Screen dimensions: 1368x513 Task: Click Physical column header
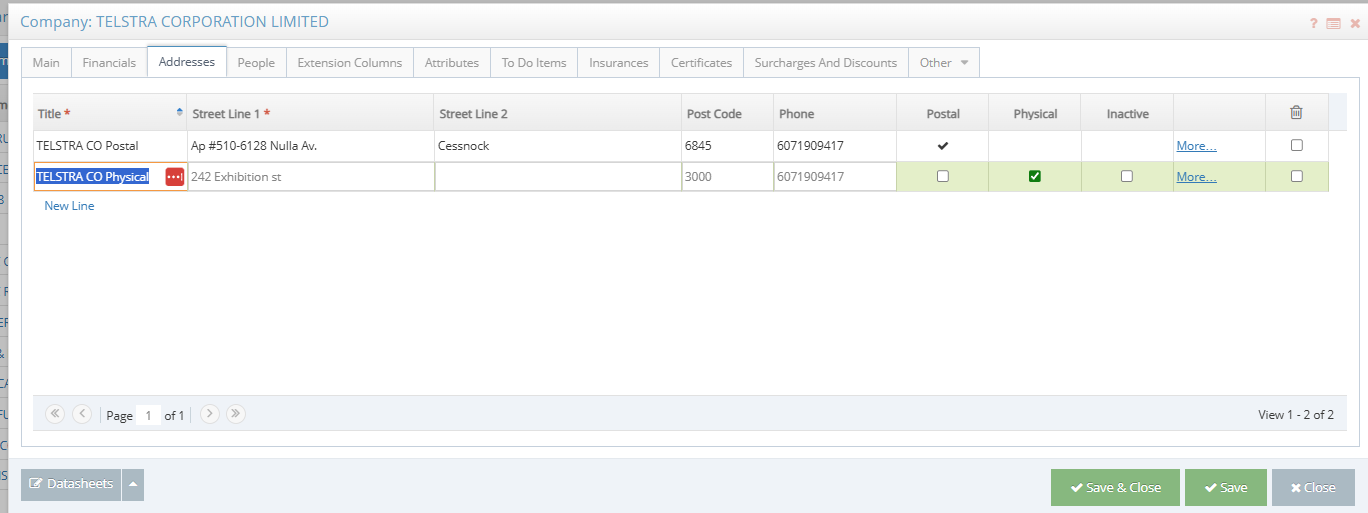tap(1035, 113)
